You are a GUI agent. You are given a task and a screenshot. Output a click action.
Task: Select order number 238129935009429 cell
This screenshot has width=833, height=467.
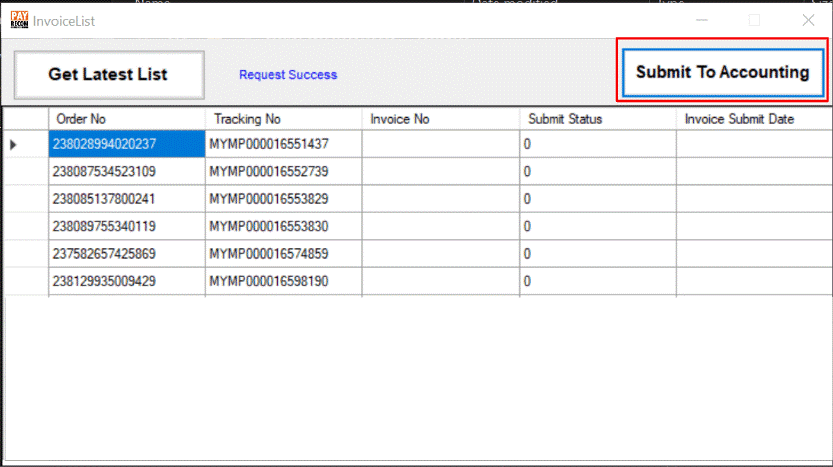pos(126,281)
